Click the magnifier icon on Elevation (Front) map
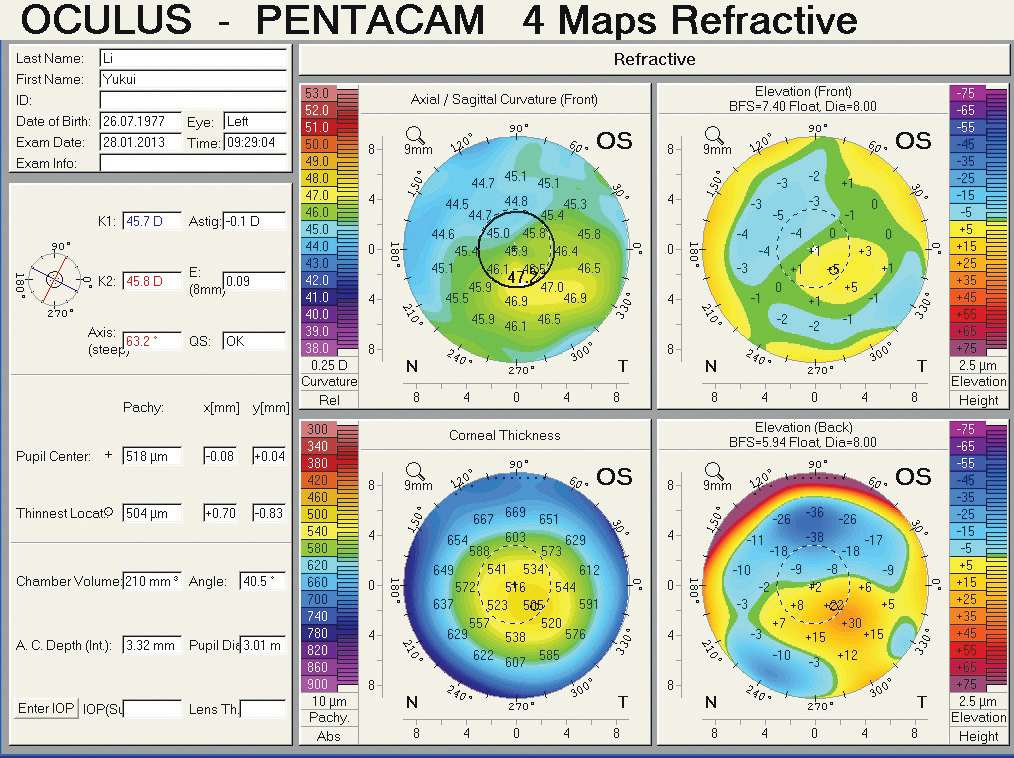The width and height of the screenshot is (1014, 758). pyautogui.click(x=713, y=135)
